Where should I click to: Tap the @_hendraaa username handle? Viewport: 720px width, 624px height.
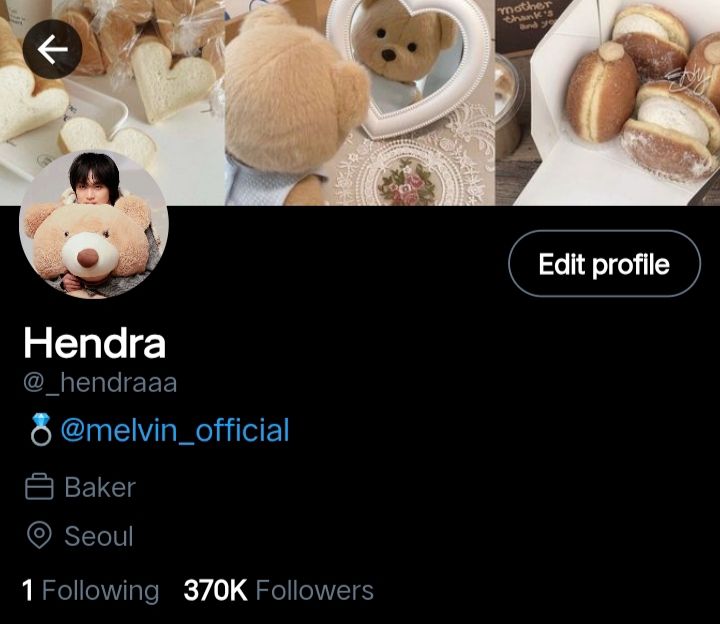pos(100,383)
